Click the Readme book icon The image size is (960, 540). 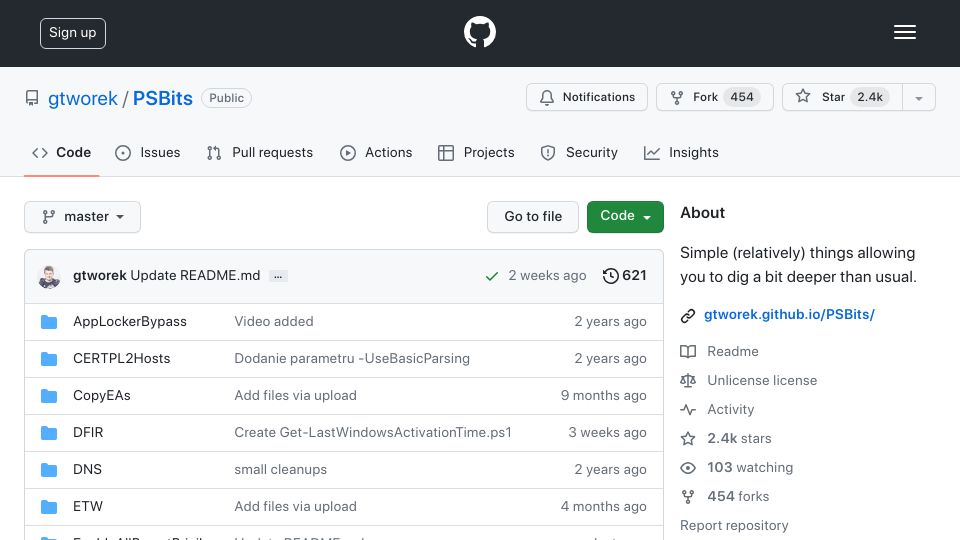[688, 351]
